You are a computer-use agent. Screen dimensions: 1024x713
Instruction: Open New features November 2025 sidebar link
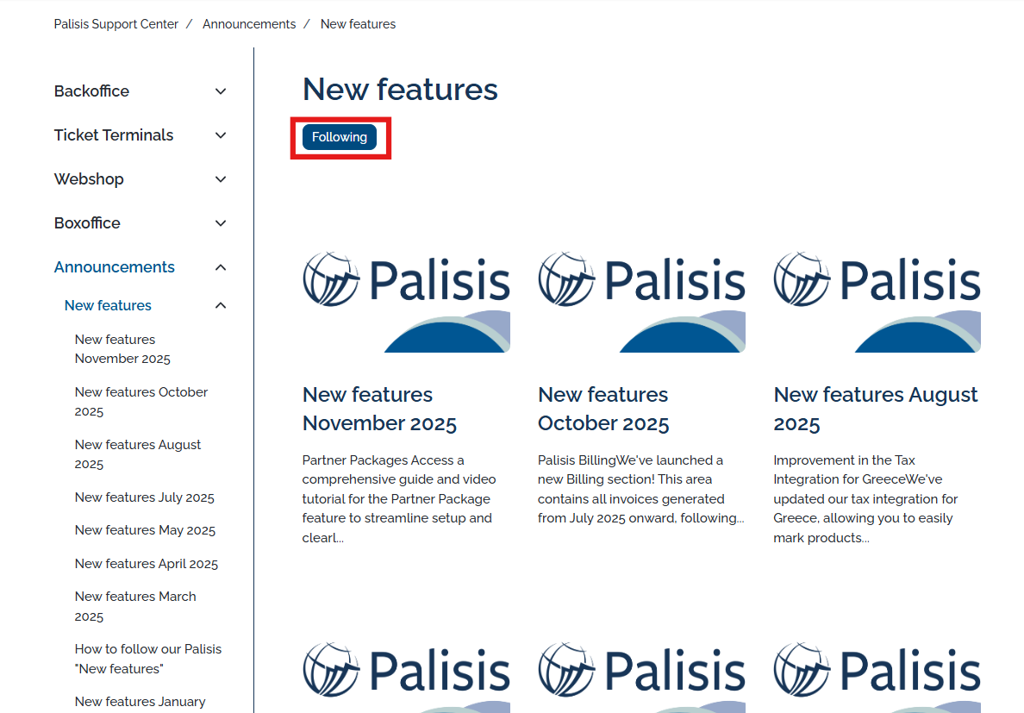pos(122,349)
